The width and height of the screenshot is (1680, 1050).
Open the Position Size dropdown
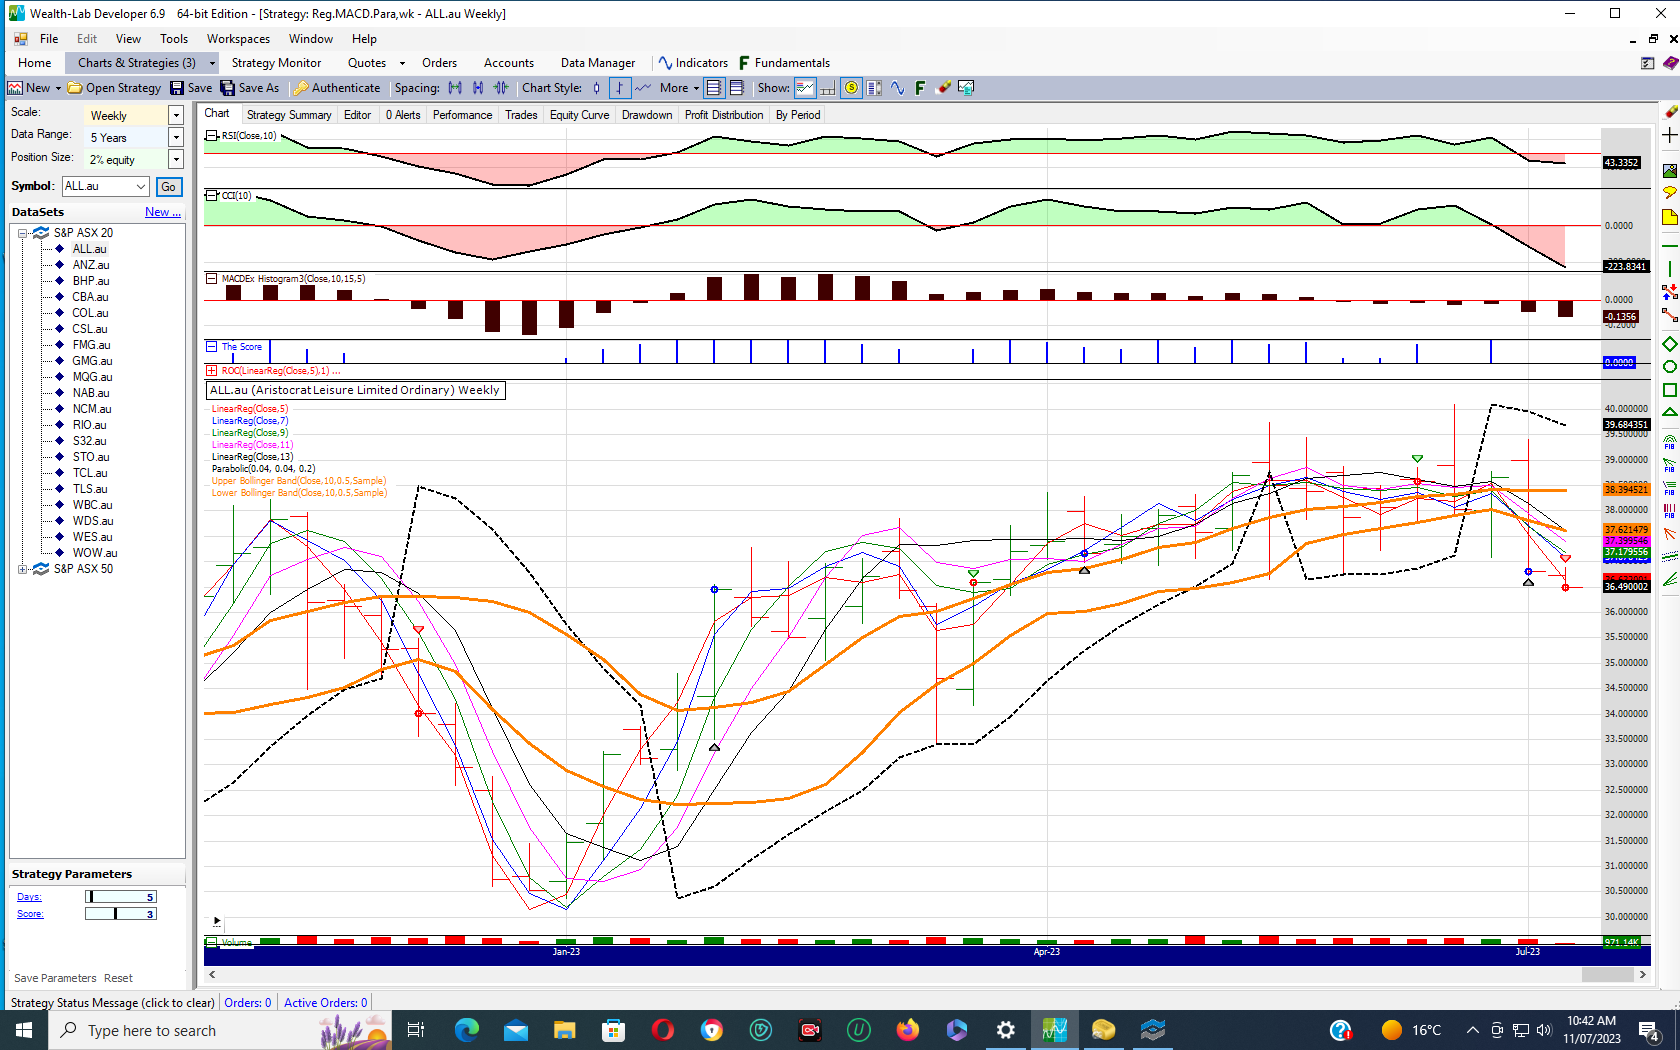tap(176, 159)
